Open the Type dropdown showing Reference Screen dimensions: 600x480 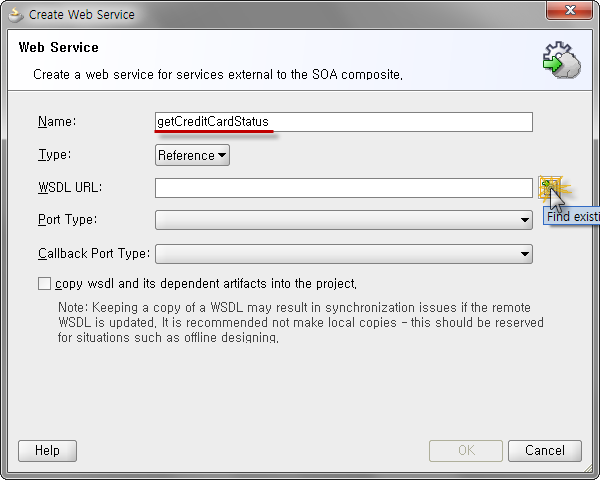[x=192, y=155]
